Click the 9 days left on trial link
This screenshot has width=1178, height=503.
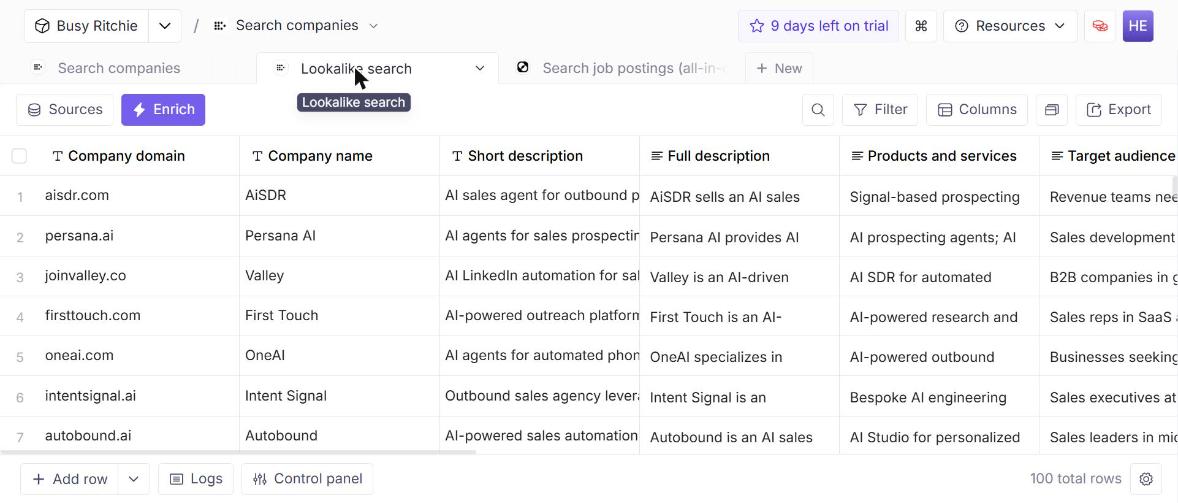click(x=818, y=26)
